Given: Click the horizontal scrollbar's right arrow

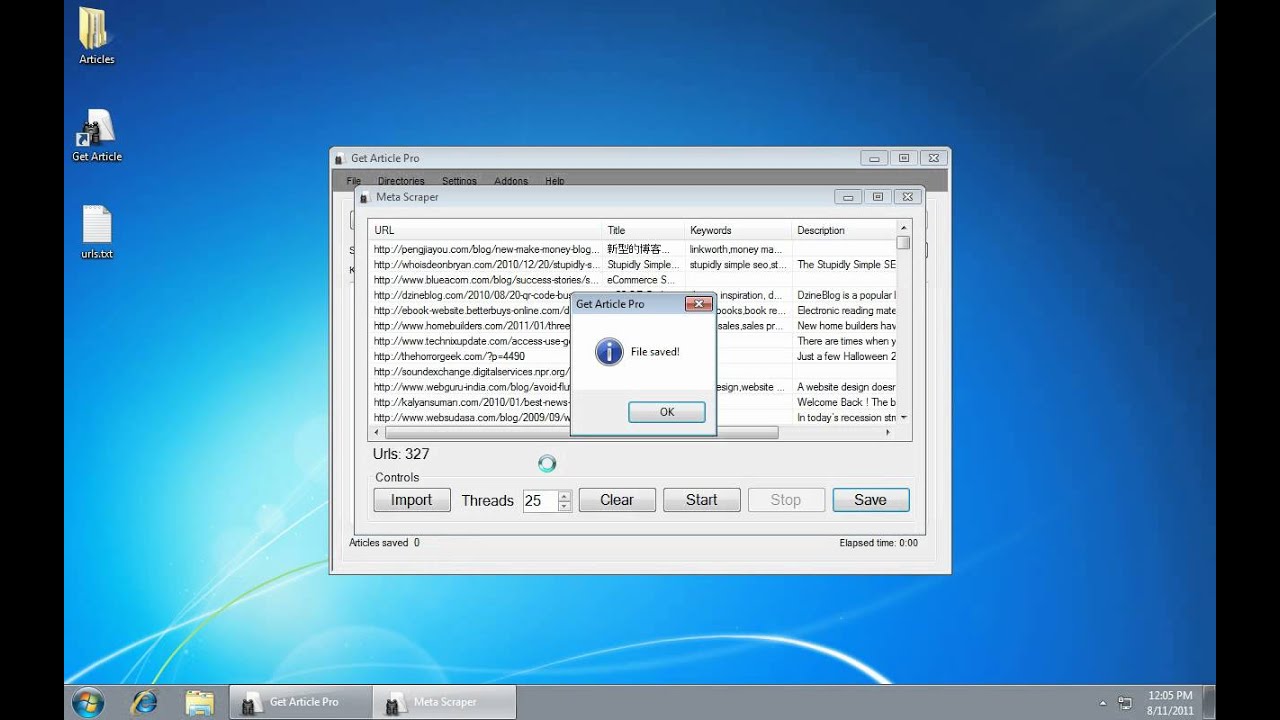Looking at the screenshot, I should [888, 432].
